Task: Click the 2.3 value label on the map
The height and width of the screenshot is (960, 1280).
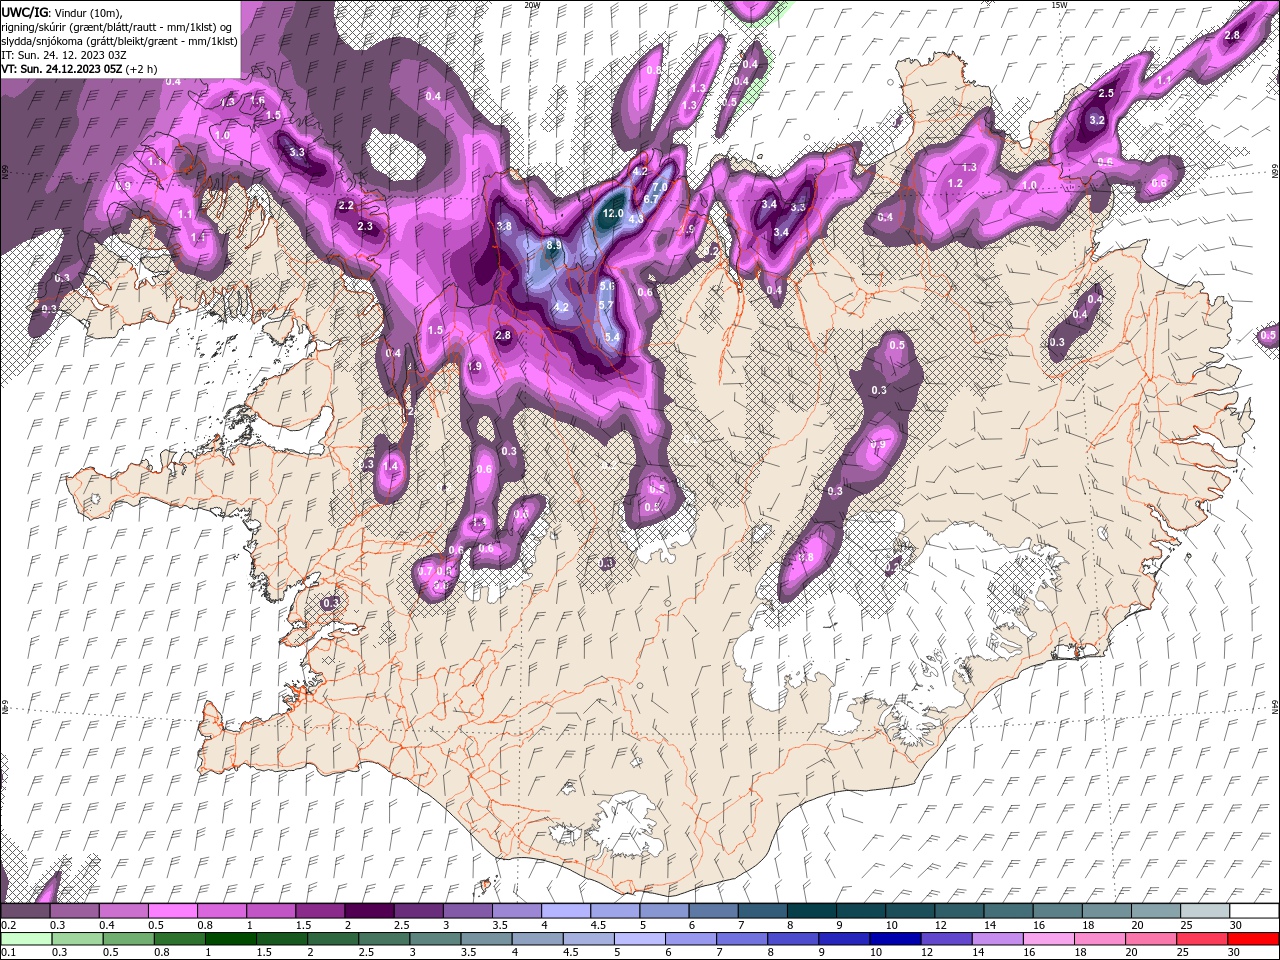Action: coord(365,227)
